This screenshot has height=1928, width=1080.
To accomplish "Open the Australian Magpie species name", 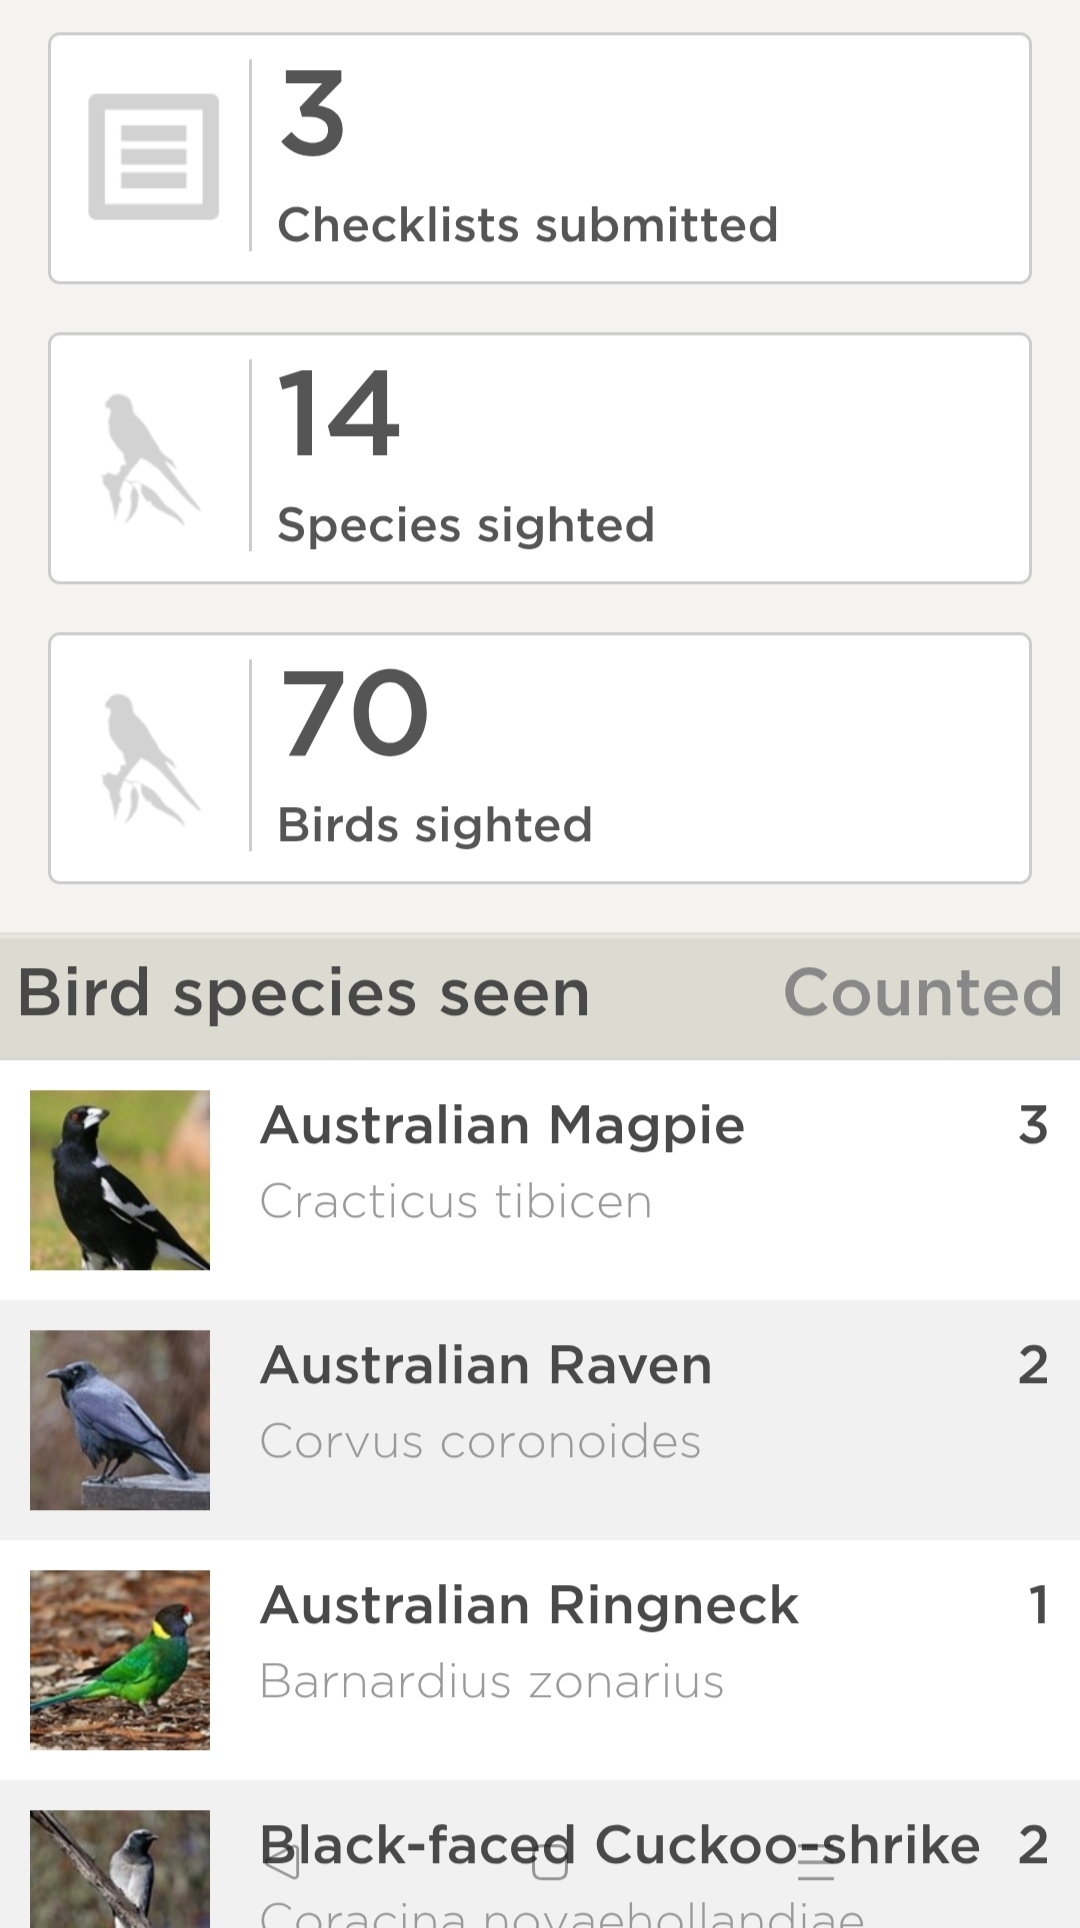I will click(502, 1125).
